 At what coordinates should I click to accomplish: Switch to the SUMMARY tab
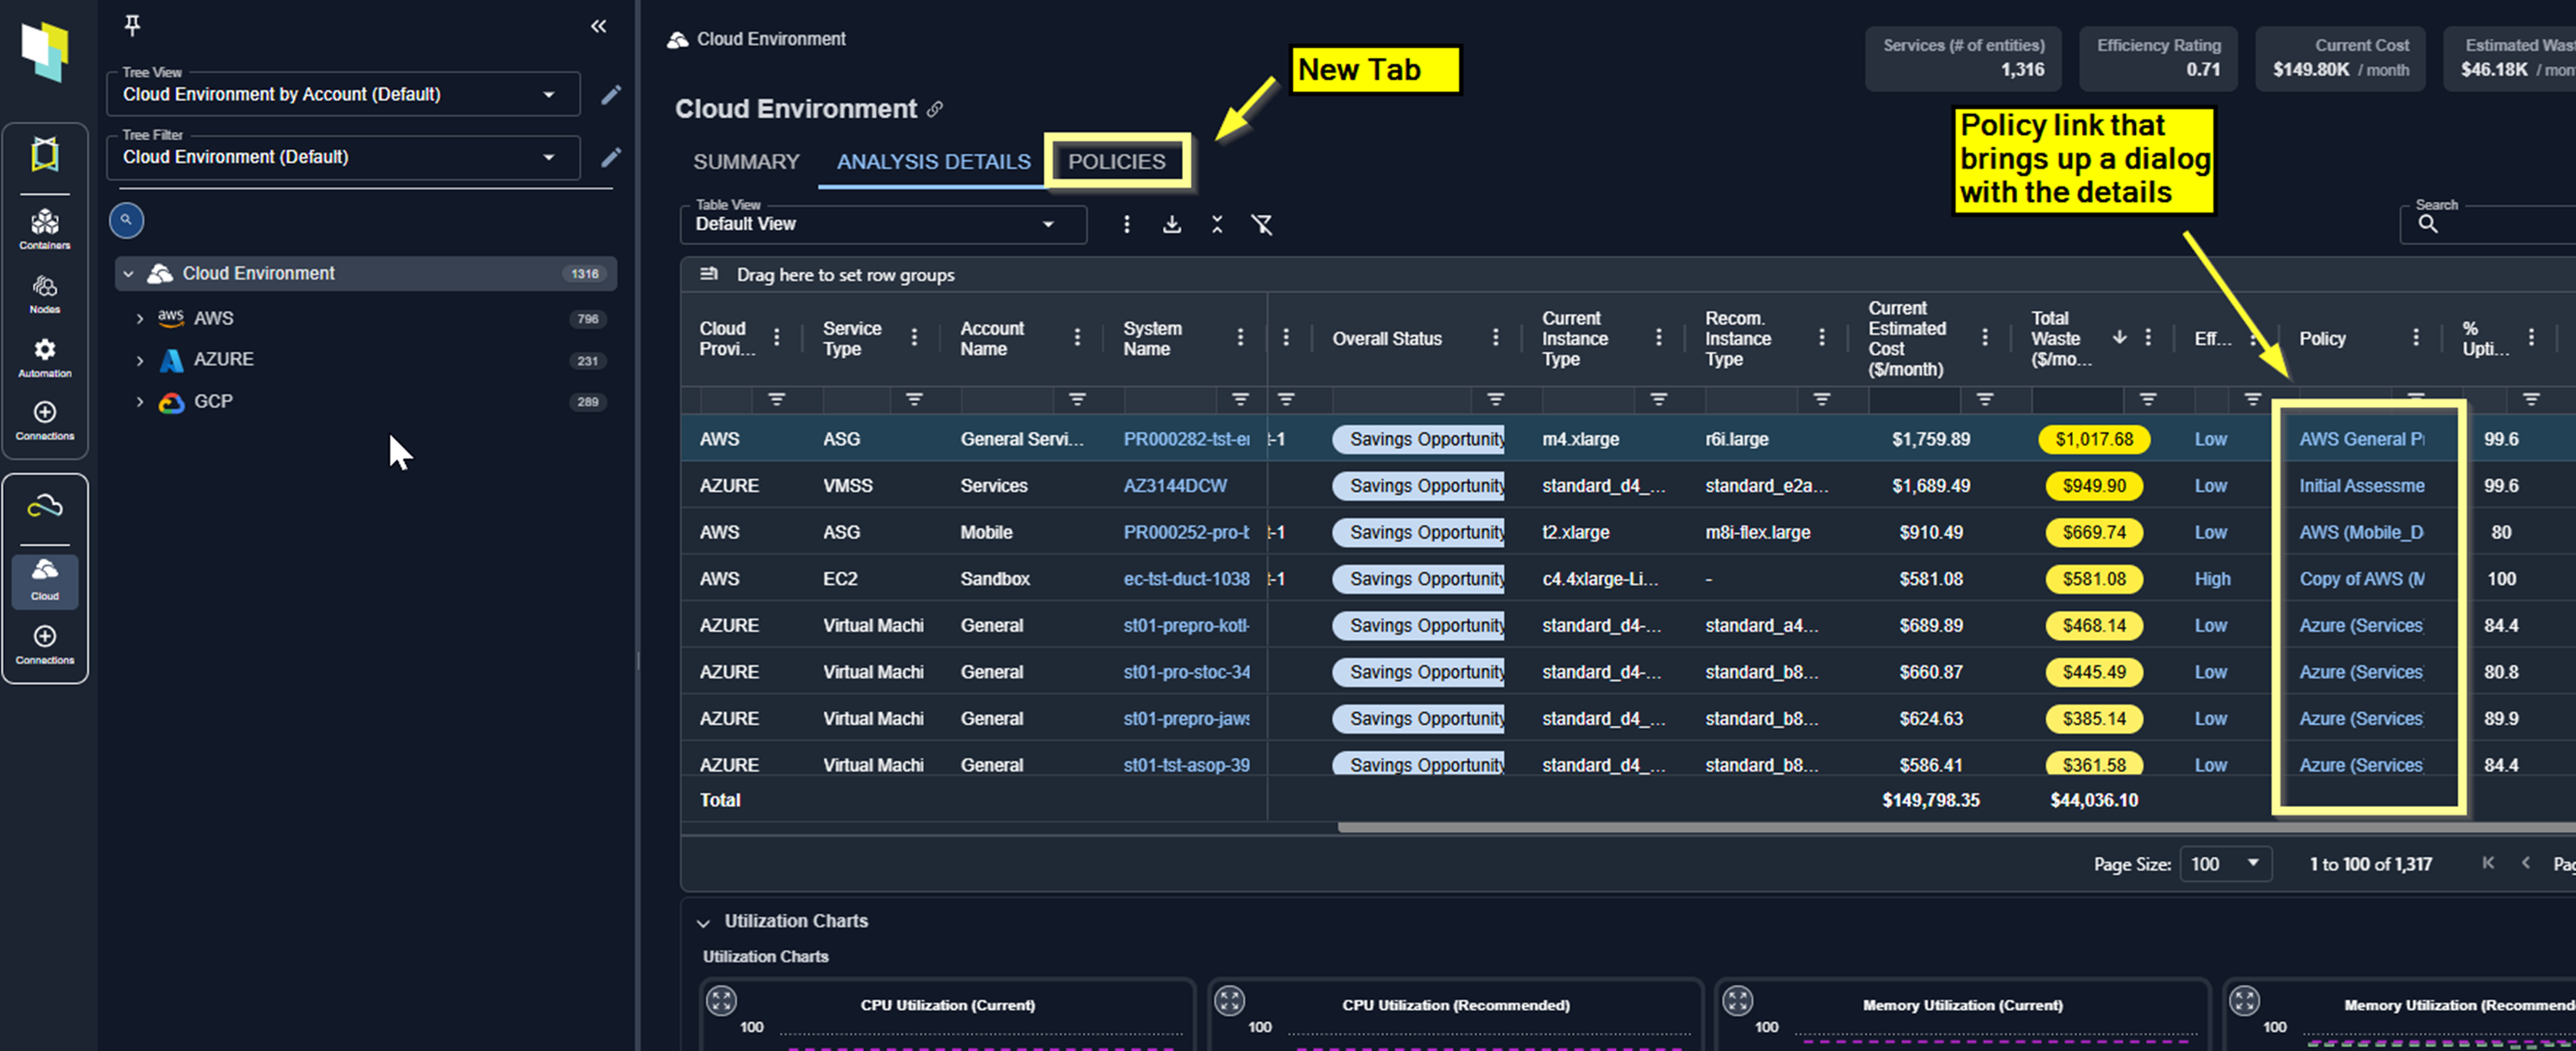[746, 161]
